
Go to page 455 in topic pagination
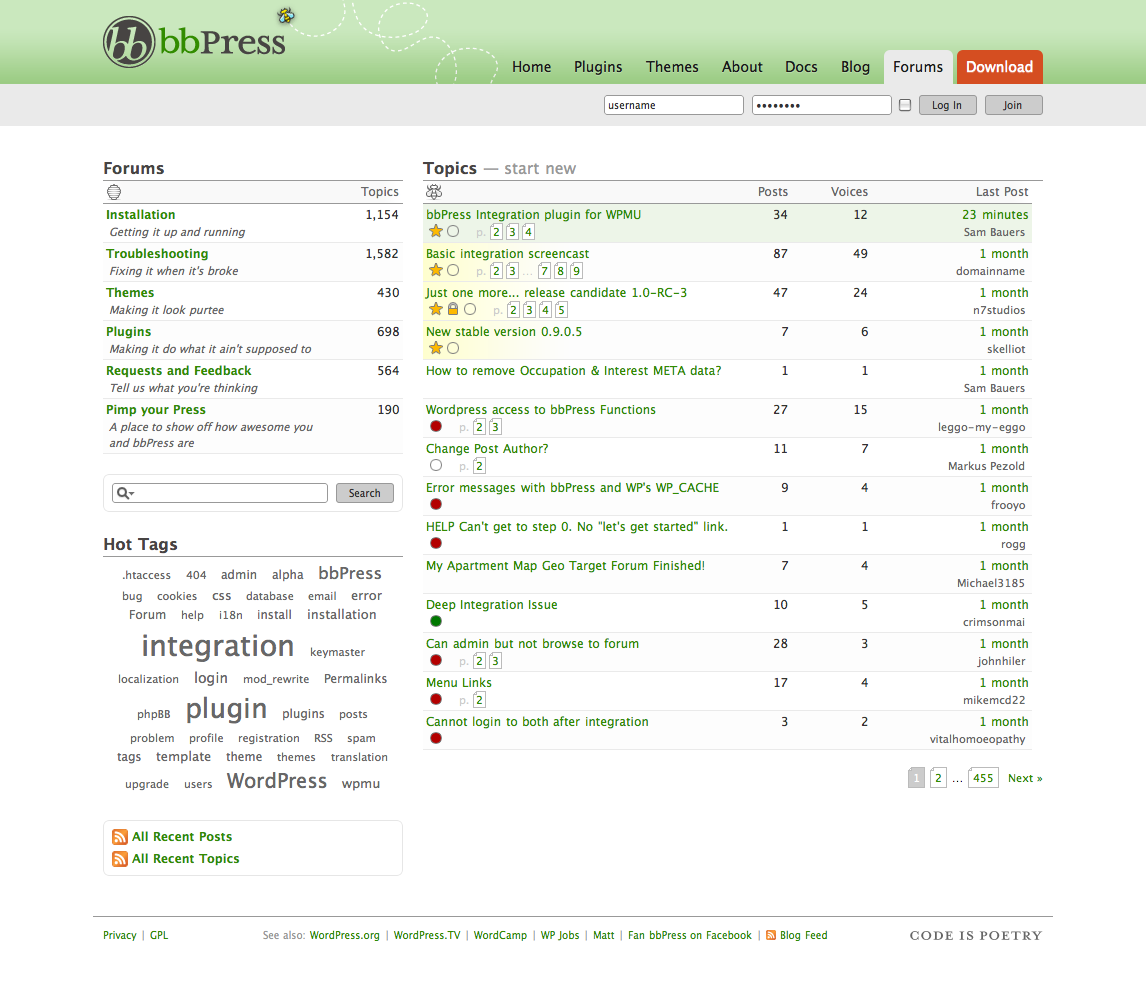983,778
